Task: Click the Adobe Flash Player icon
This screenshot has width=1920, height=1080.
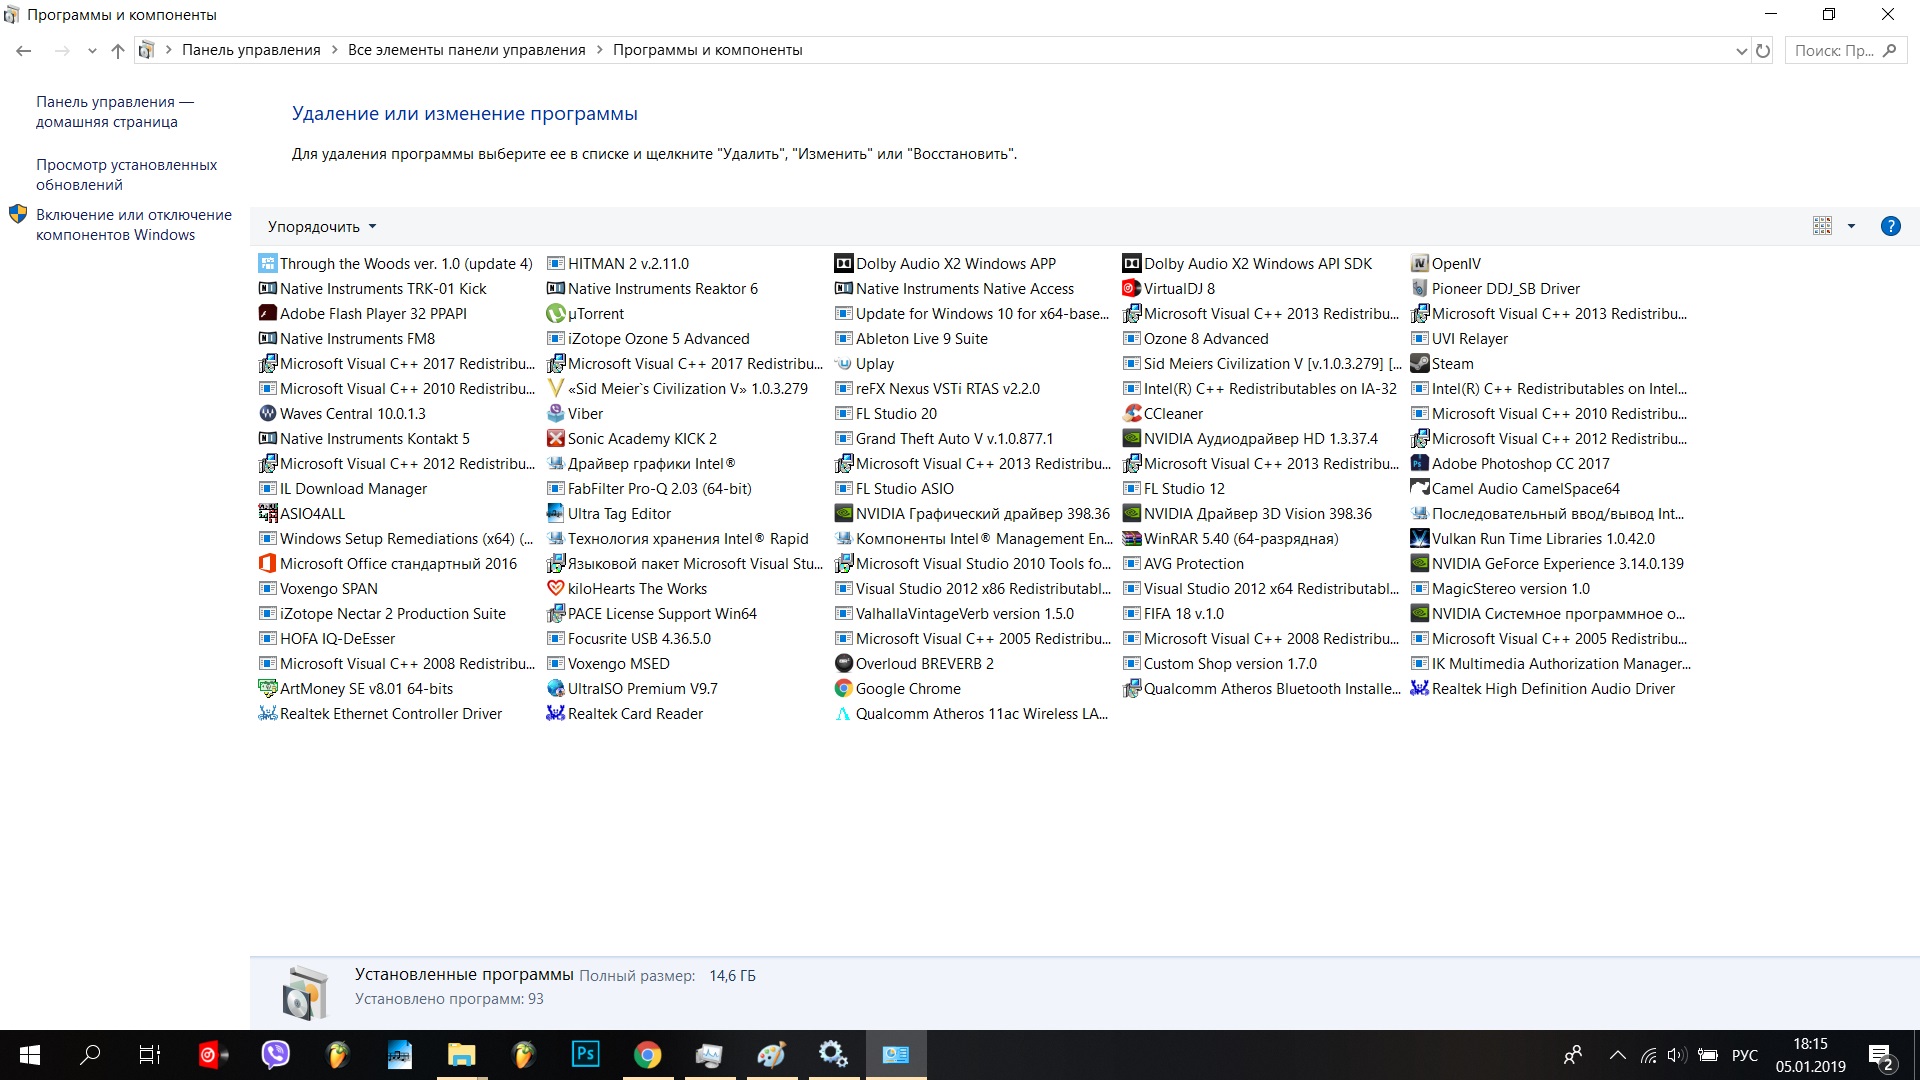Action: (x=268, y=314)
